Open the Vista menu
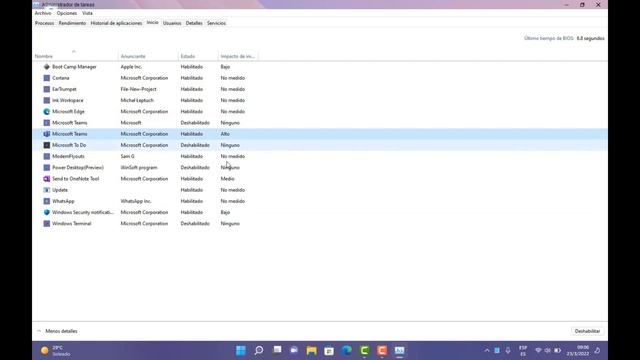 point(87,13)
